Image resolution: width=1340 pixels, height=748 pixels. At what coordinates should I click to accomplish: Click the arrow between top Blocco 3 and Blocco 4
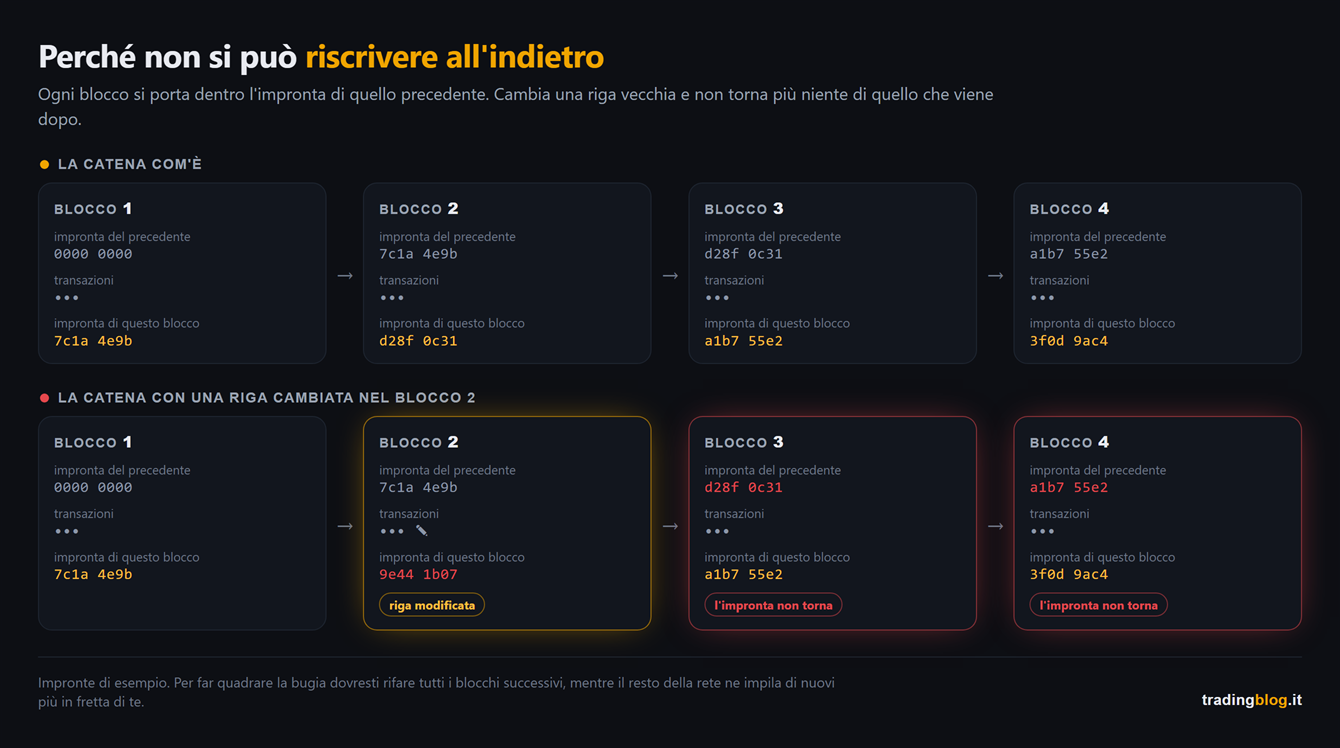995,275
